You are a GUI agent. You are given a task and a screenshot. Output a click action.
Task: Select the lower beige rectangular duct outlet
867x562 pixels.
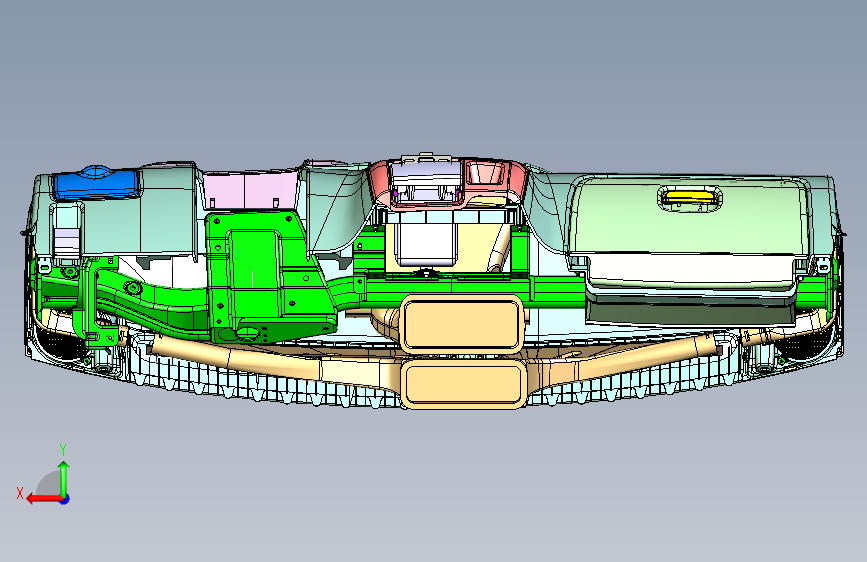click(x=462, y=383)
